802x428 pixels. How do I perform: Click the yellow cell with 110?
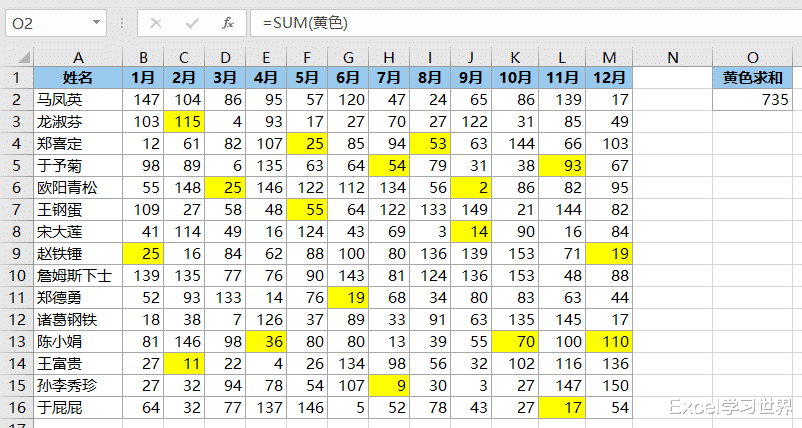609,342
